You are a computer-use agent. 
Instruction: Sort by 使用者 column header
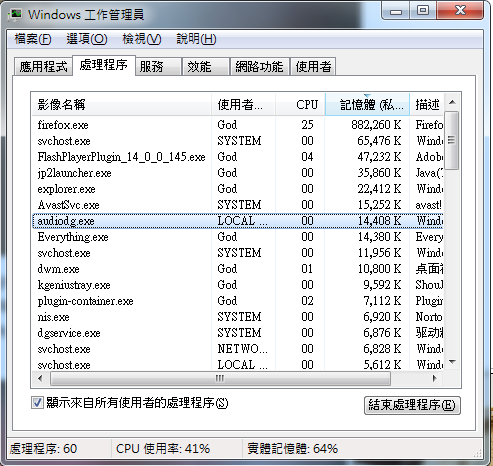coord(243,105)
